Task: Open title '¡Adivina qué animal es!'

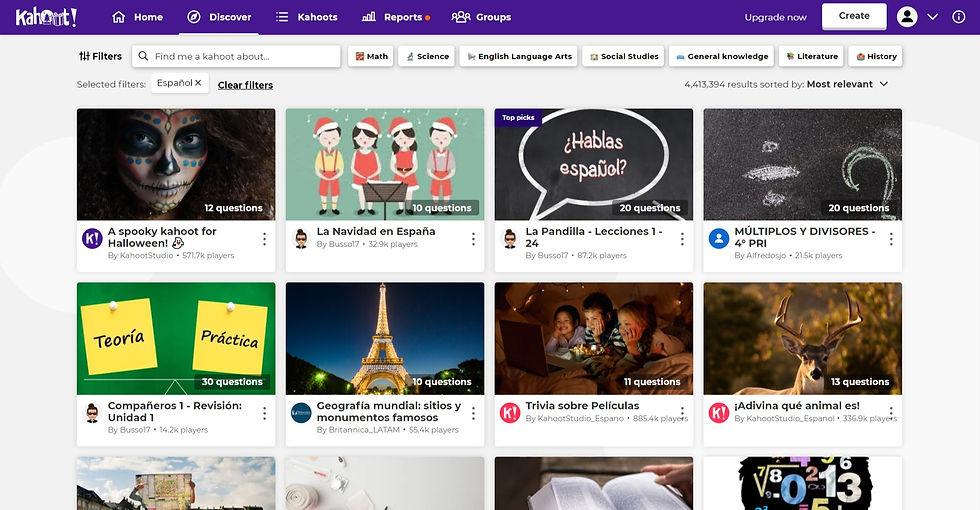Action: 797,406
